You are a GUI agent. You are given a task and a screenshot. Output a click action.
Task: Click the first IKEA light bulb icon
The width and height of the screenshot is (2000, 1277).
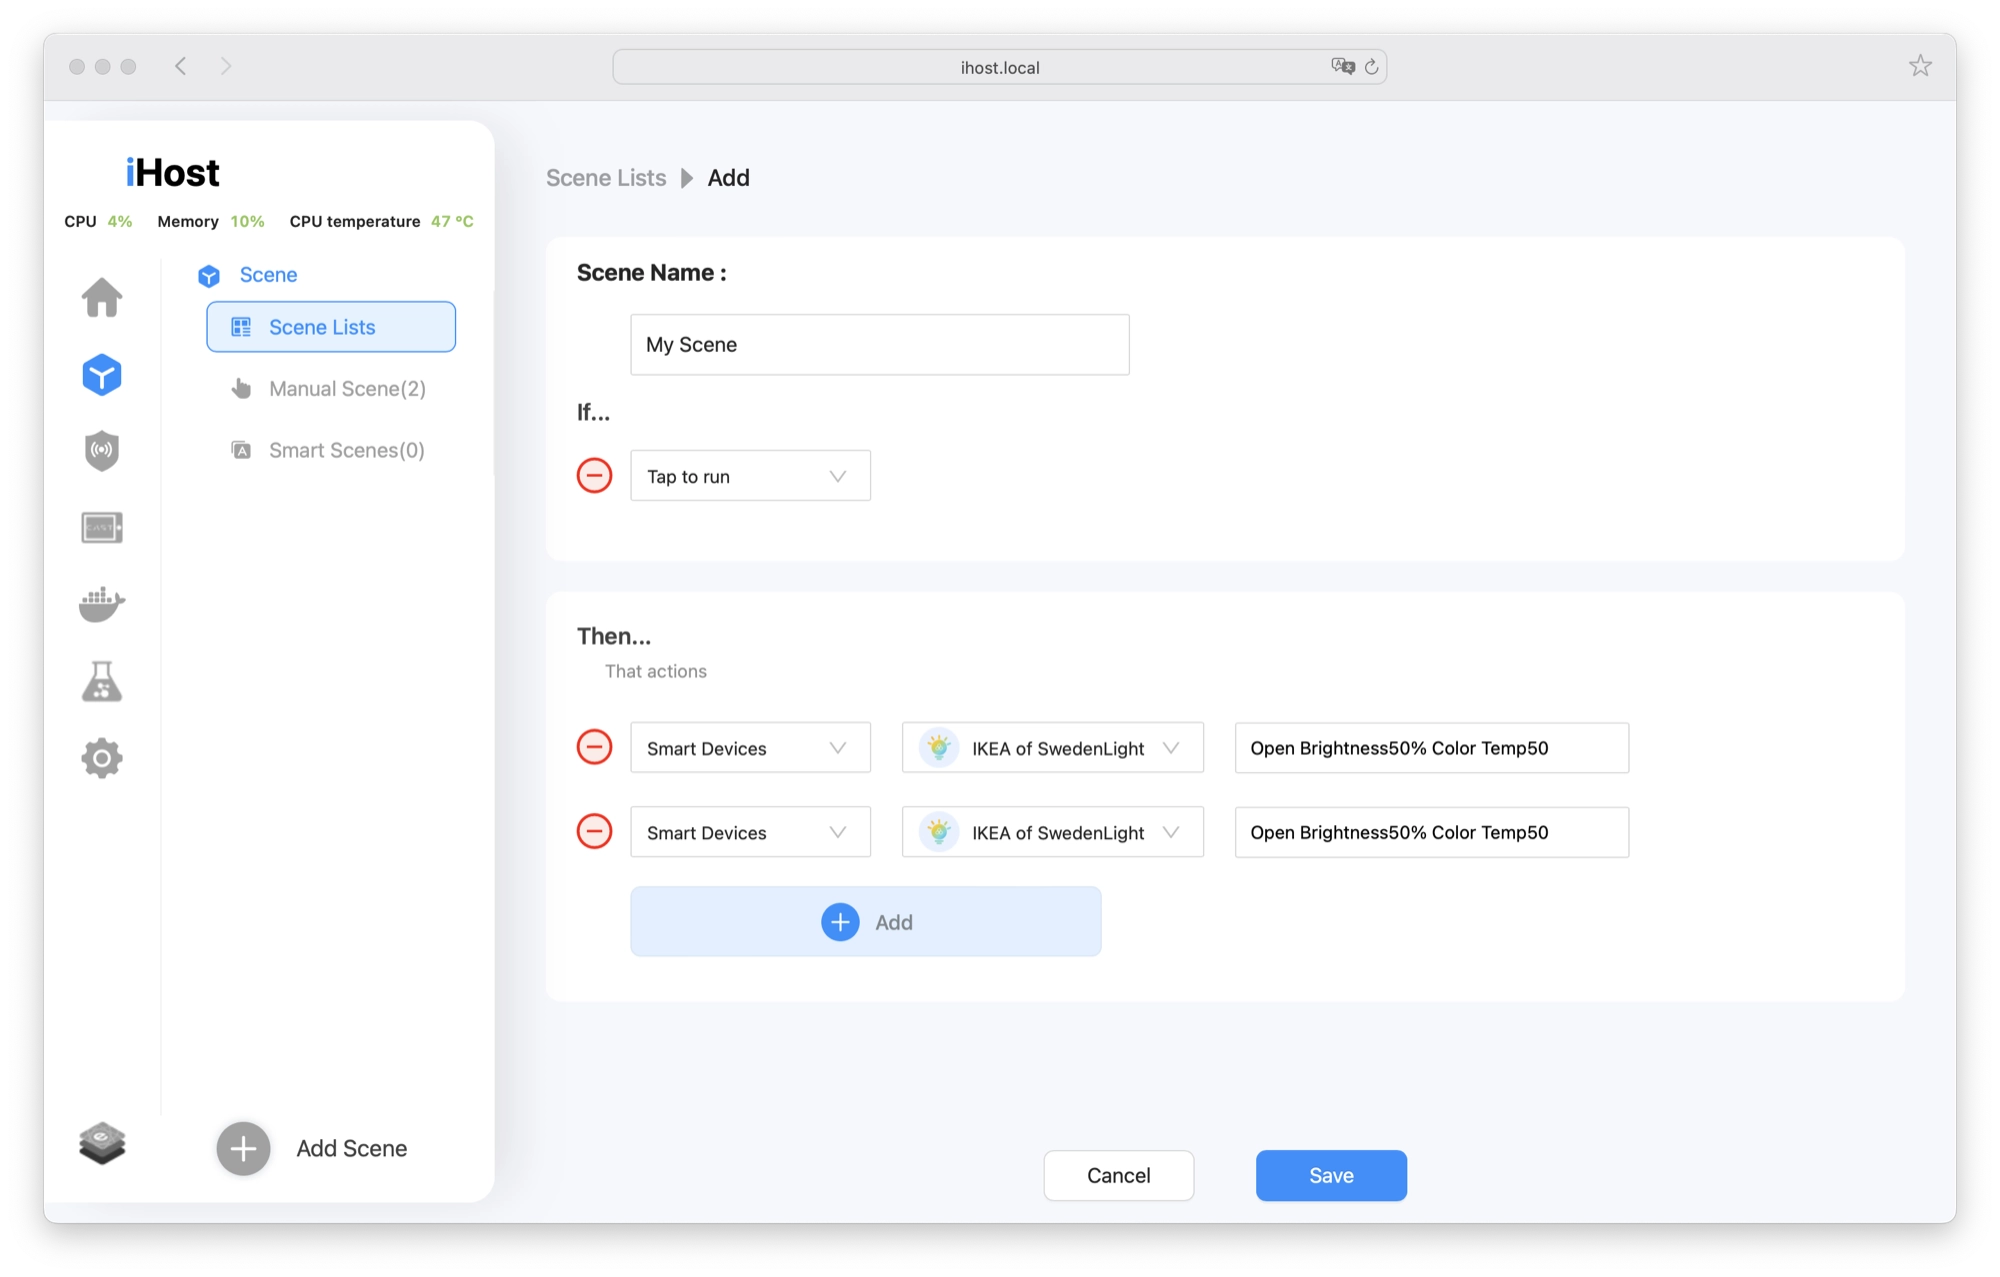click(x=938, y=747)
